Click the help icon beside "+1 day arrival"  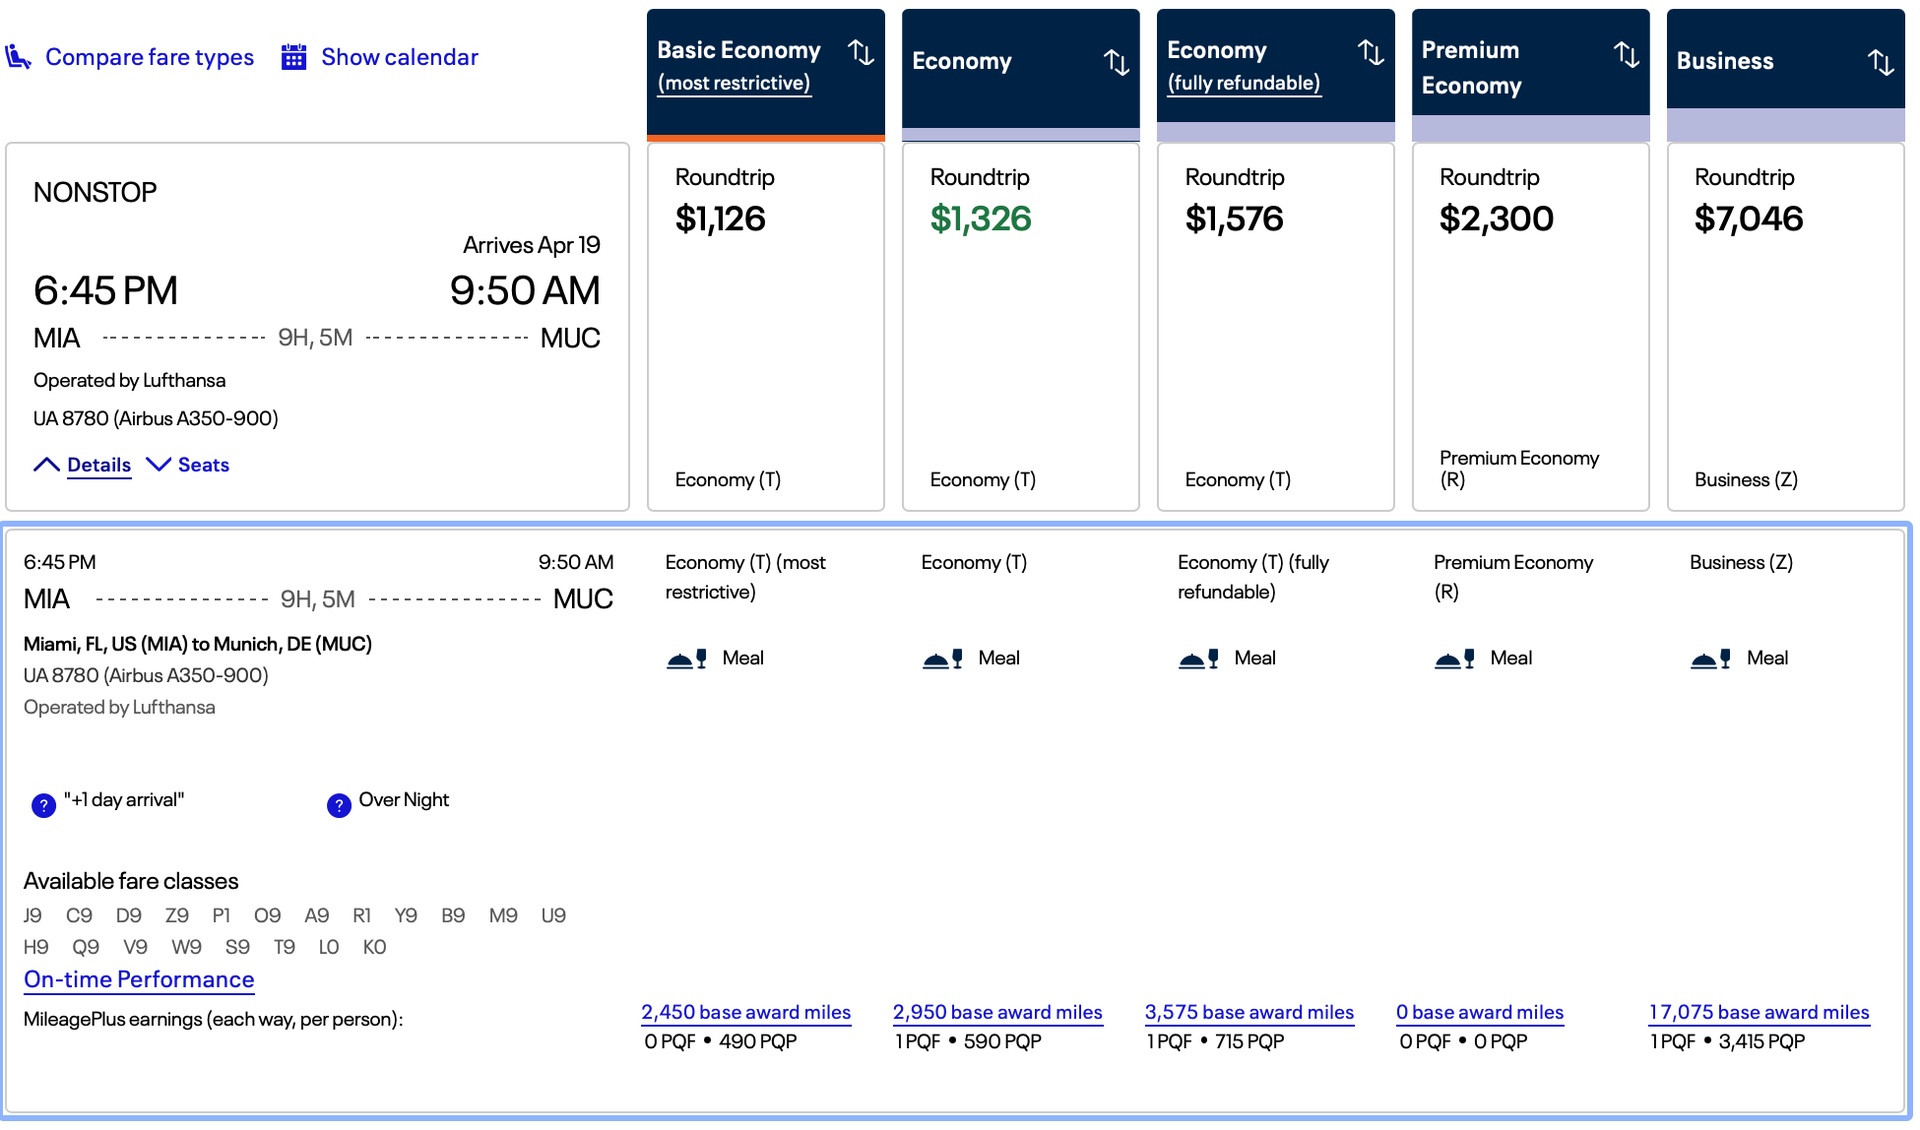[x=43, y=805]
